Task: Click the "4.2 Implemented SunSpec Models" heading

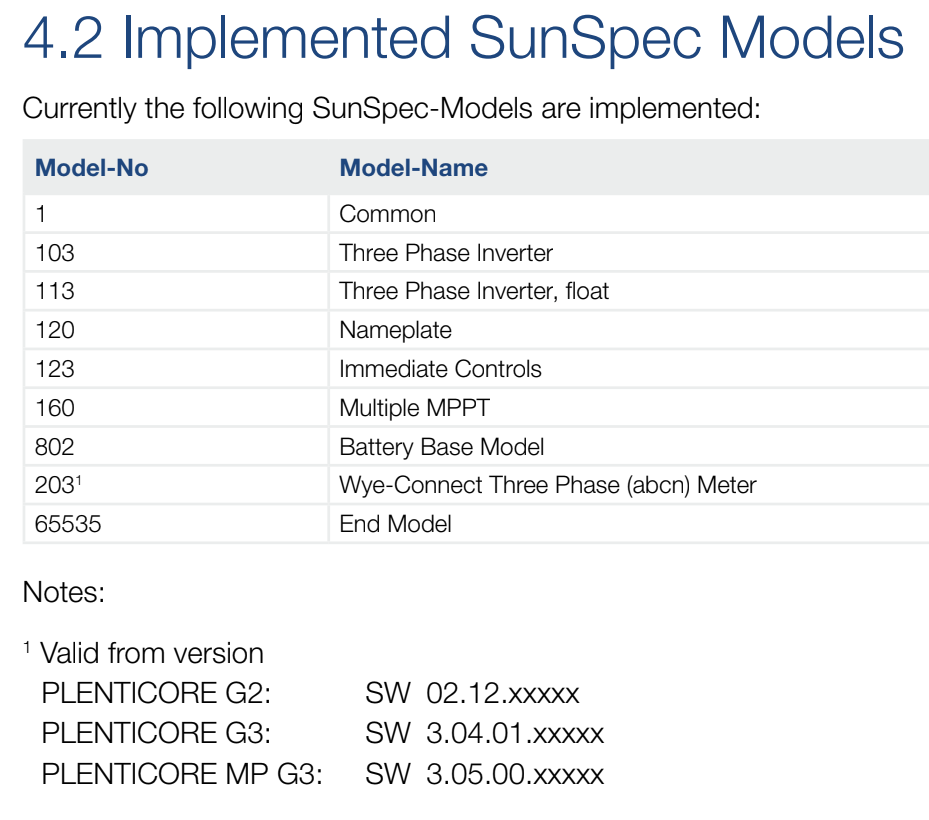Action: click(x=463, y=39)
